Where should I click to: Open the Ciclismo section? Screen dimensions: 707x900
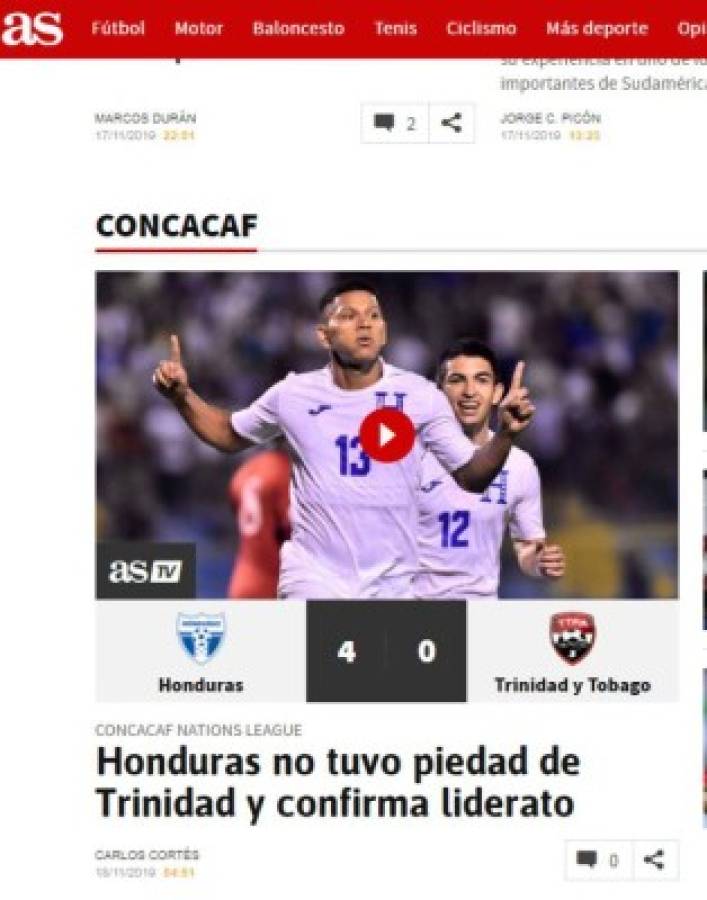(x=481, y=28)
